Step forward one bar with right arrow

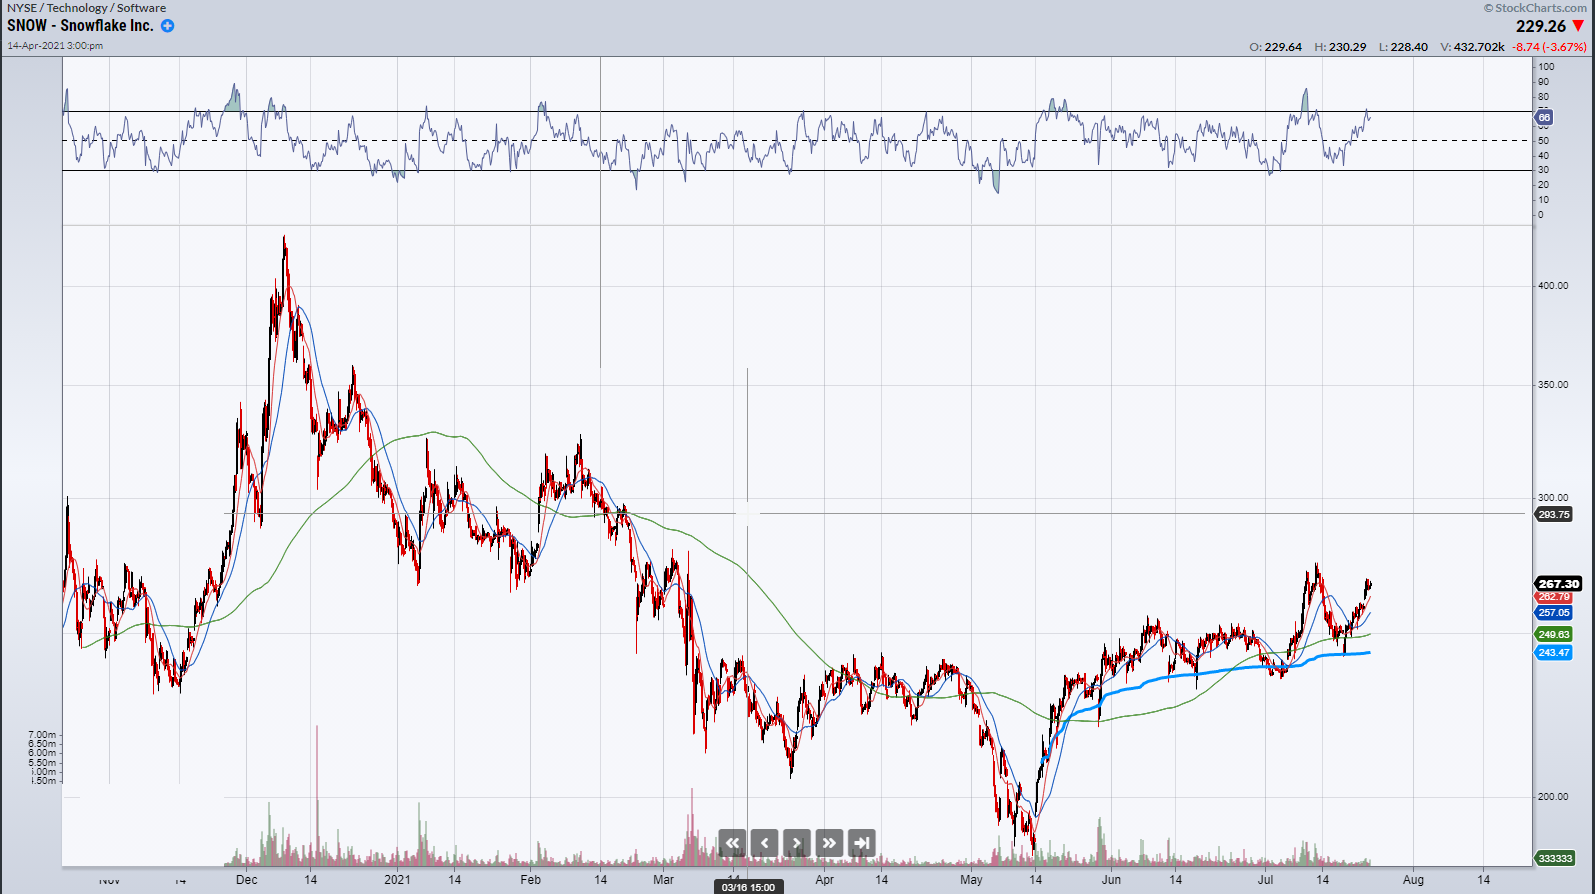[x=797, y=843]
